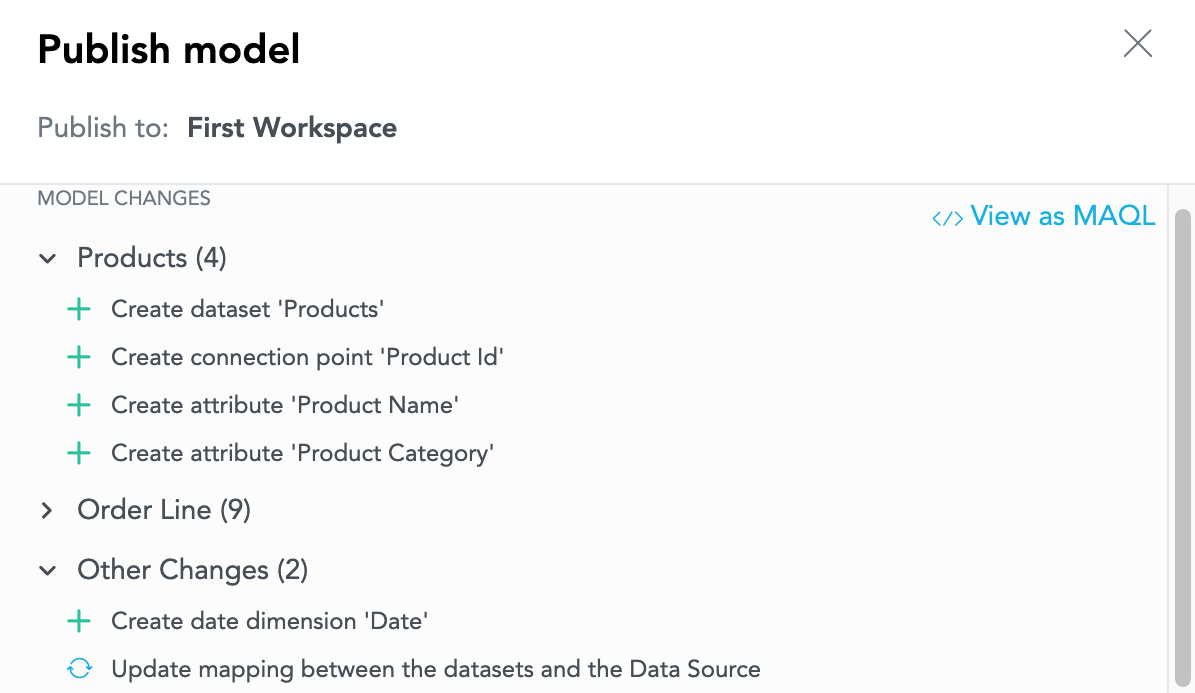Click the plus icon next to 'Product Id' connection point
The image size is (1195, 693).
click(x=78, y=357)
